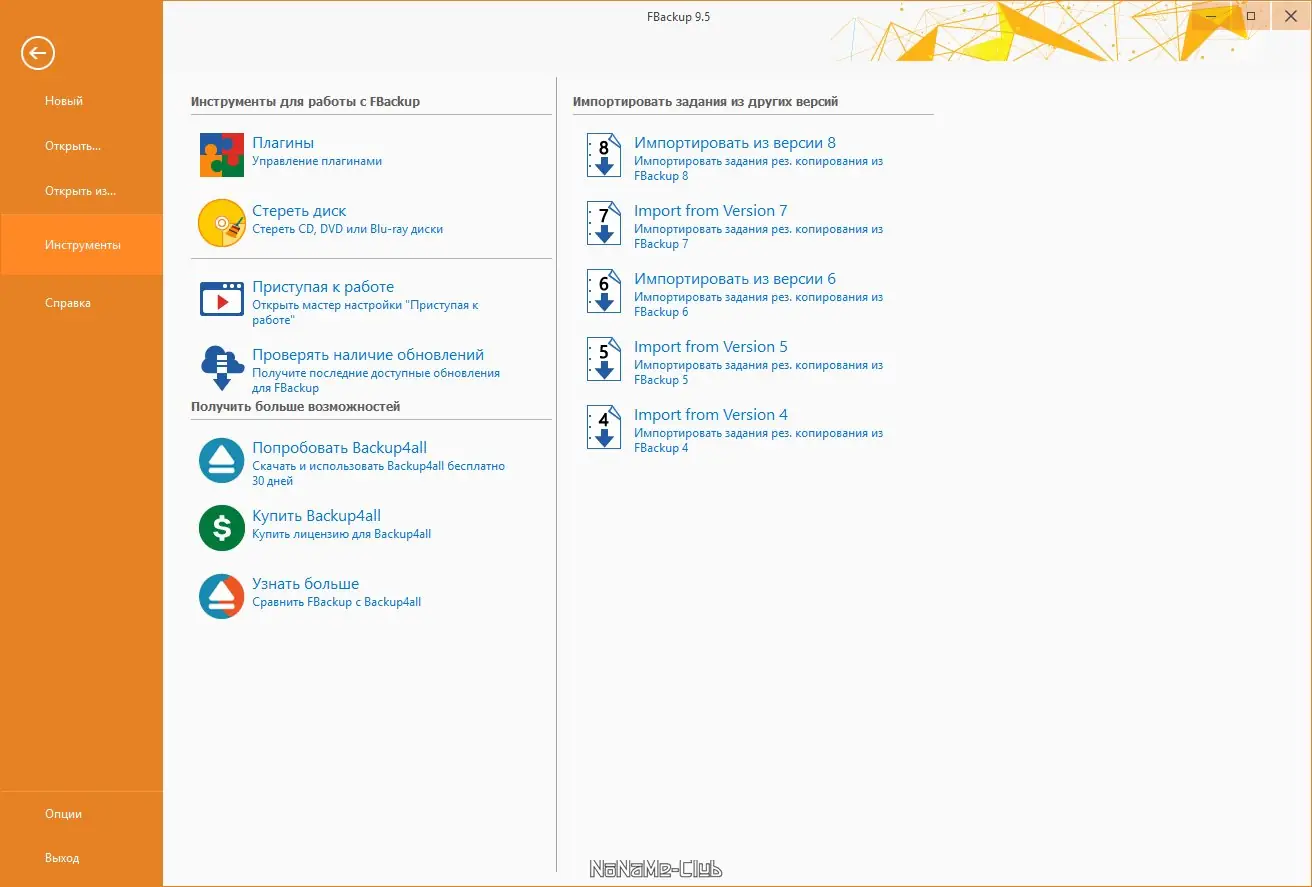Open the Новый menu item
The height and width of the screenshot is (887, 1312).
[x=64, y=101]
